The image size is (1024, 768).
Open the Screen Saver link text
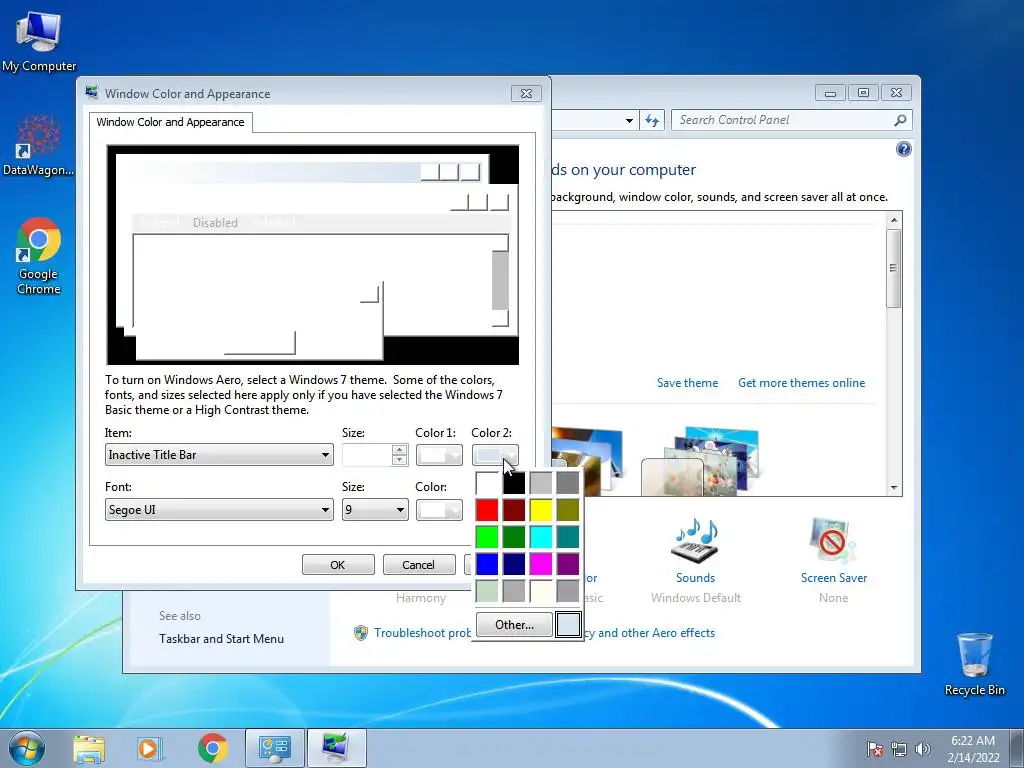[833, 578]
